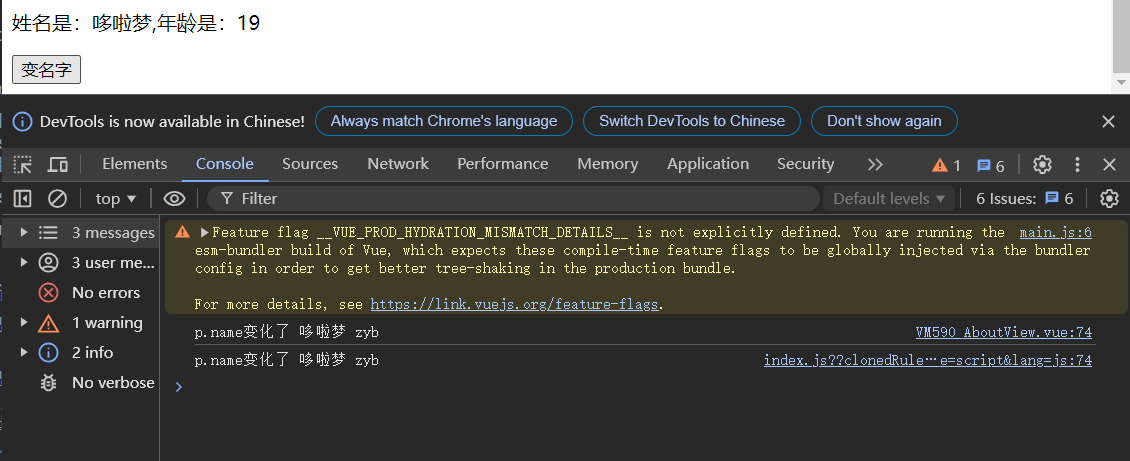Switch to the Network tab
1130x461 pixels.
click(397, 164)
